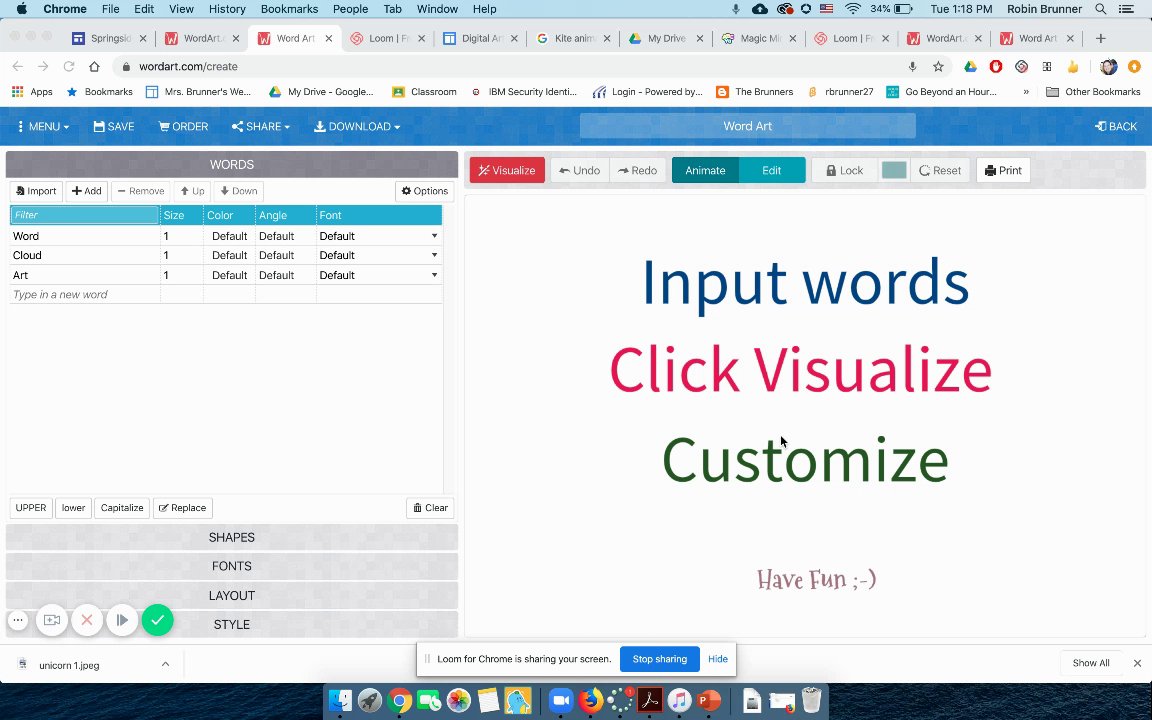
Task: Show All downloads
Action: 1090,663
